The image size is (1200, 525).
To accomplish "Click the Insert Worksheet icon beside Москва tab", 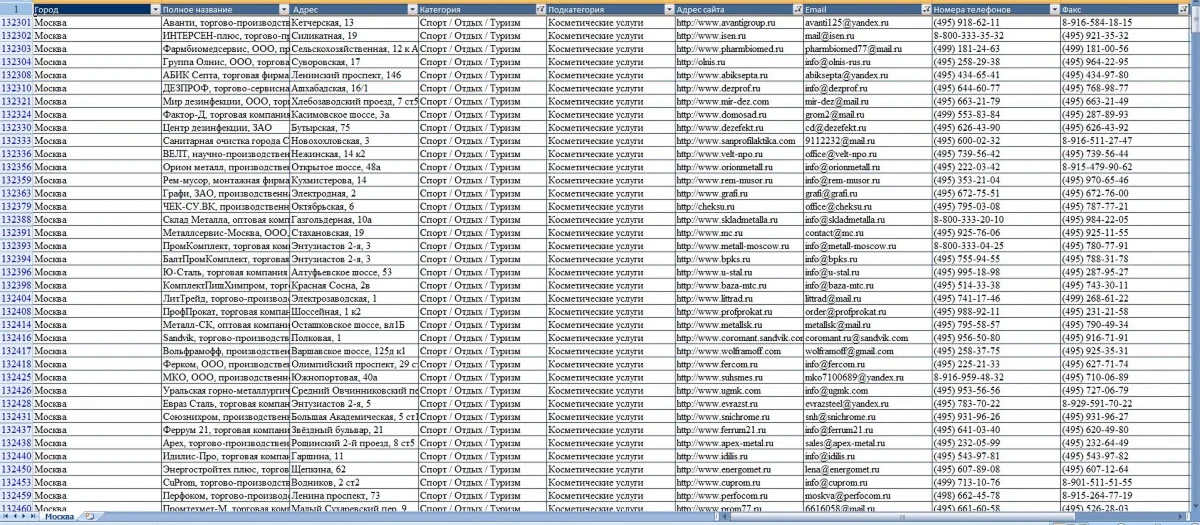I will tap(88, 517).
